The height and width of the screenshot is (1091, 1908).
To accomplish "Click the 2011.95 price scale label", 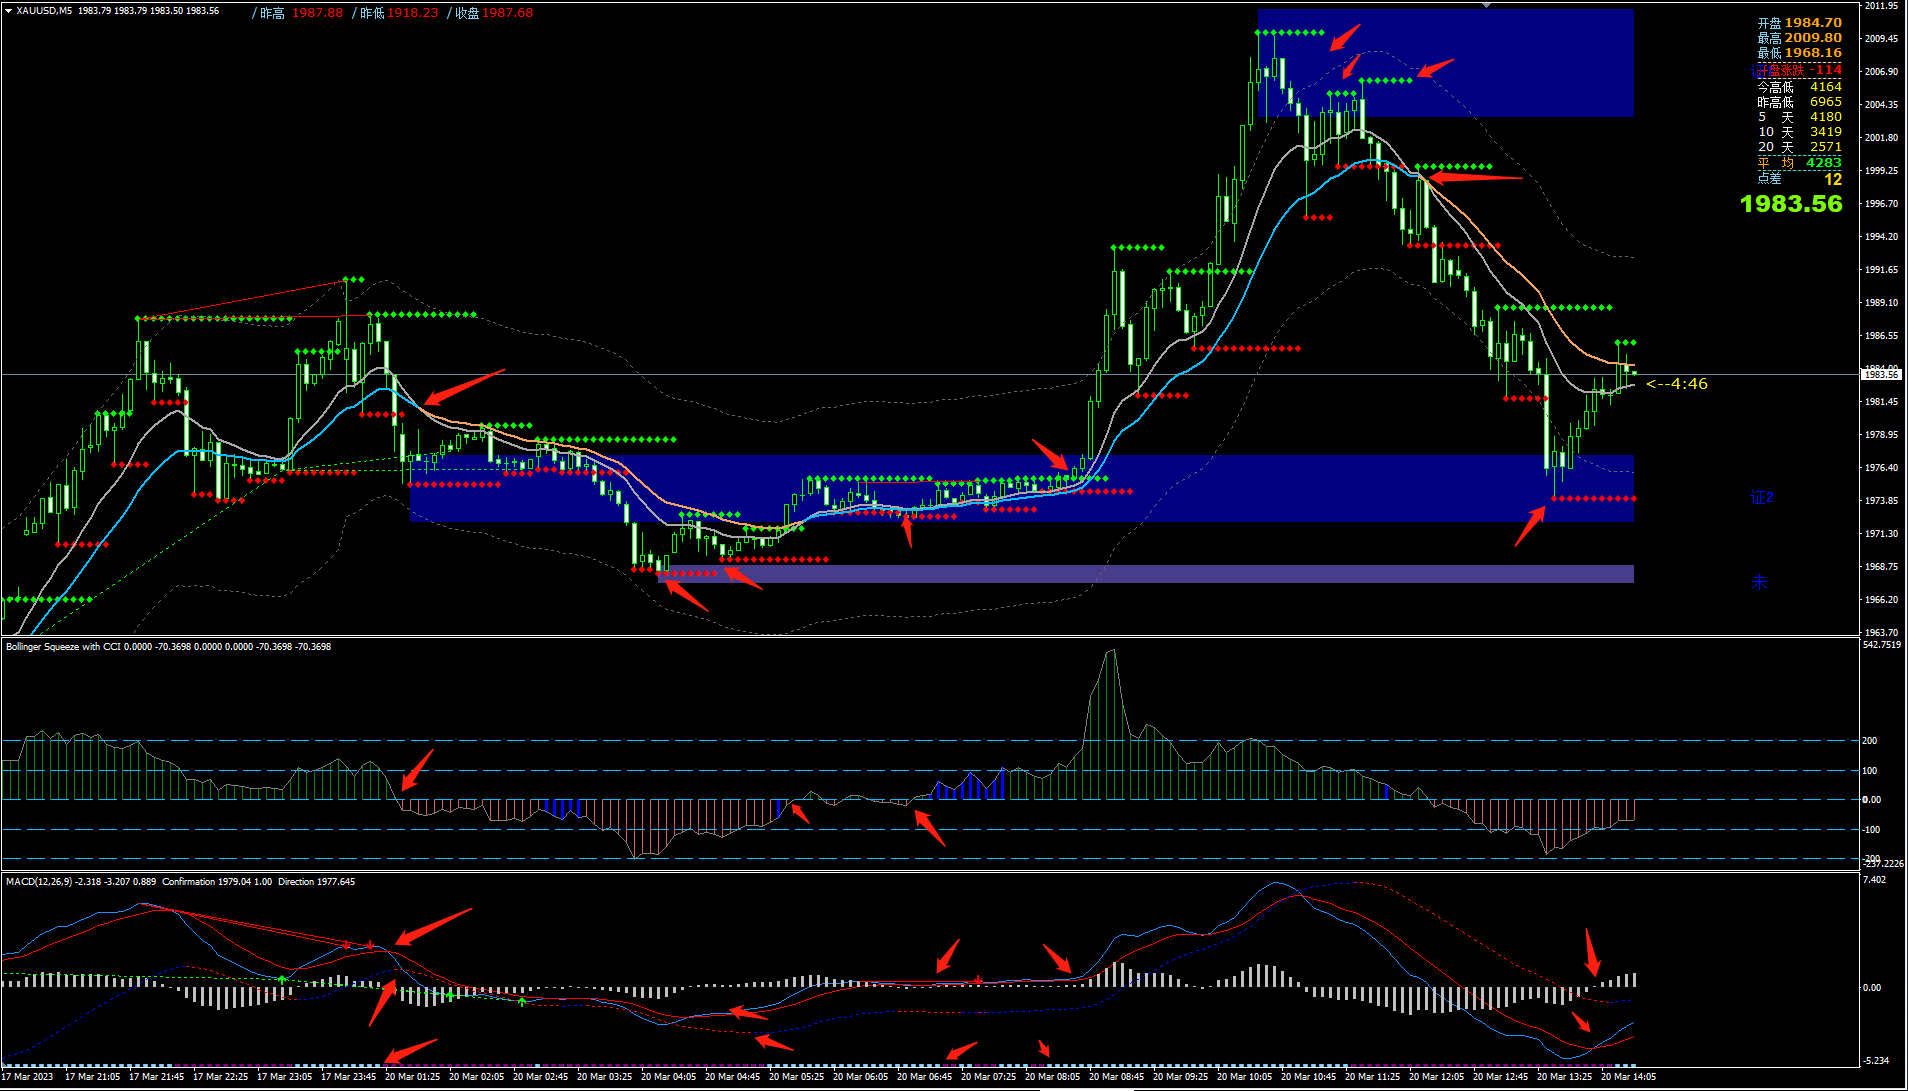I will click(1881, 6).
